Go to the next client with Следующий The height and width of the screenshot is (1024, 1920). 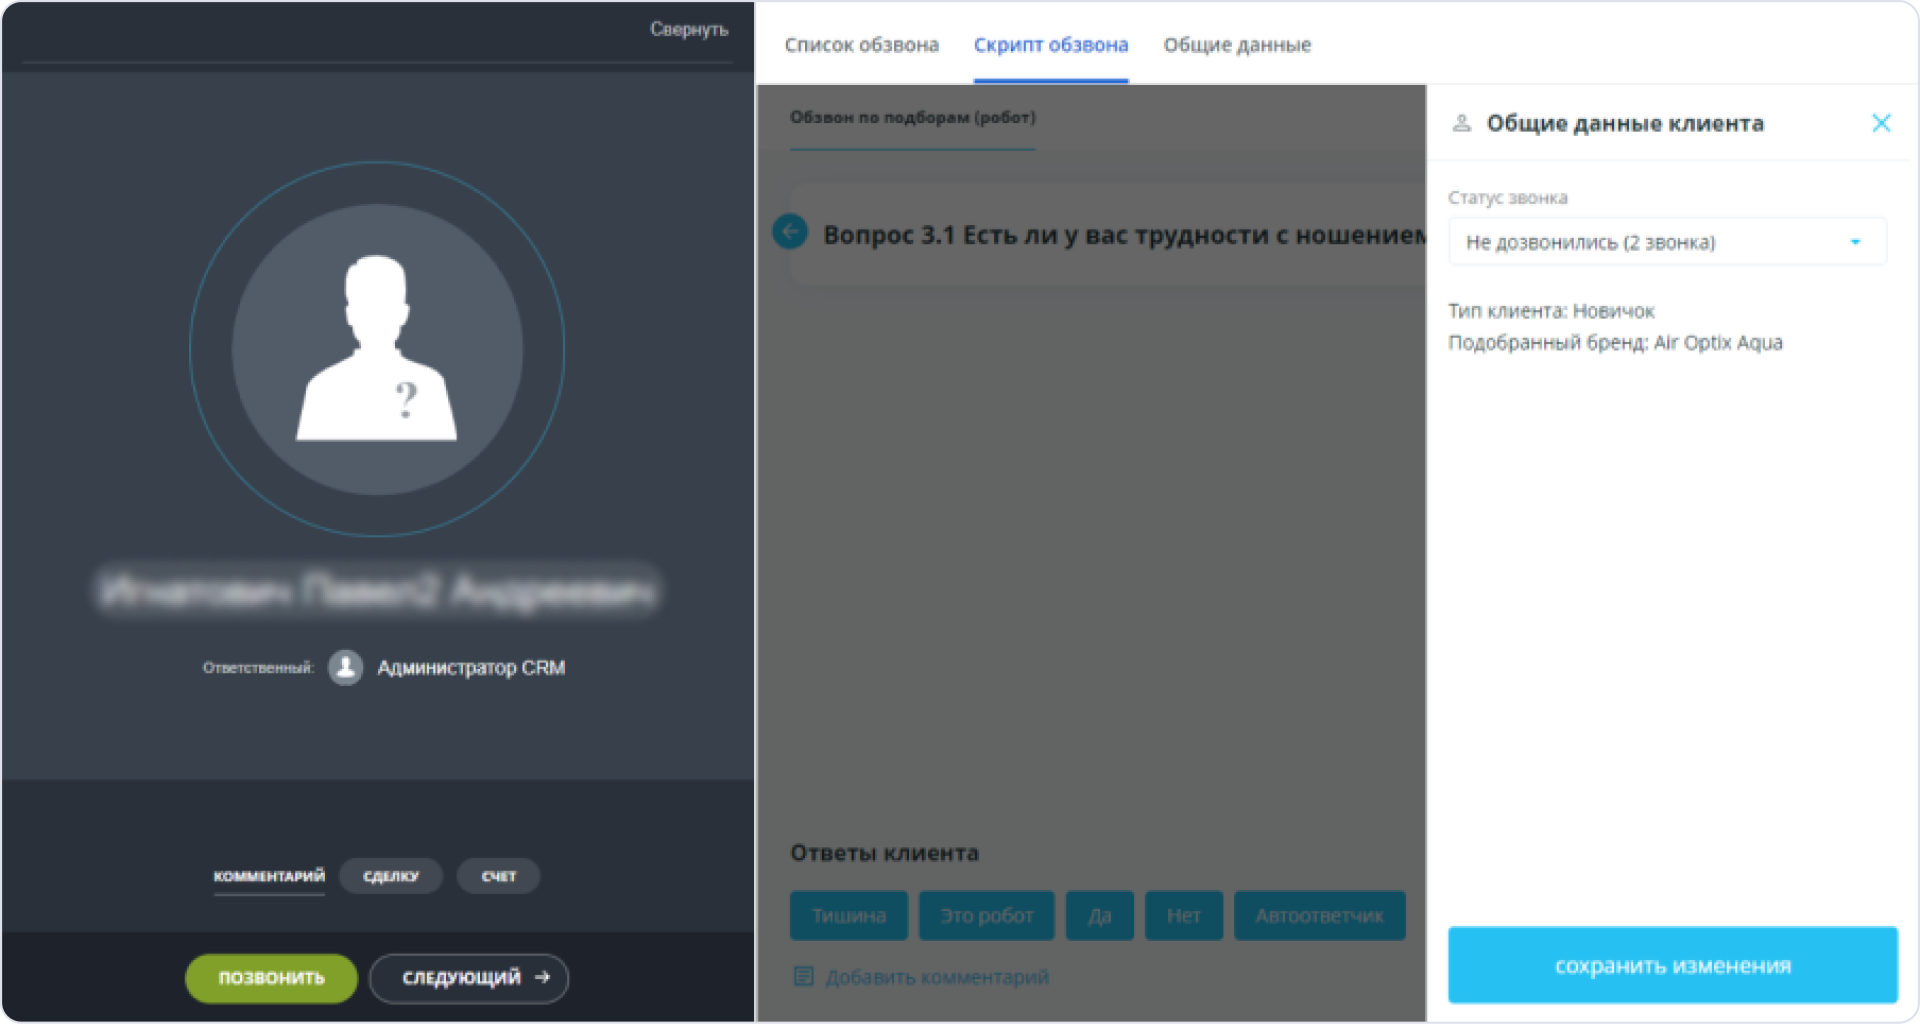469,978
